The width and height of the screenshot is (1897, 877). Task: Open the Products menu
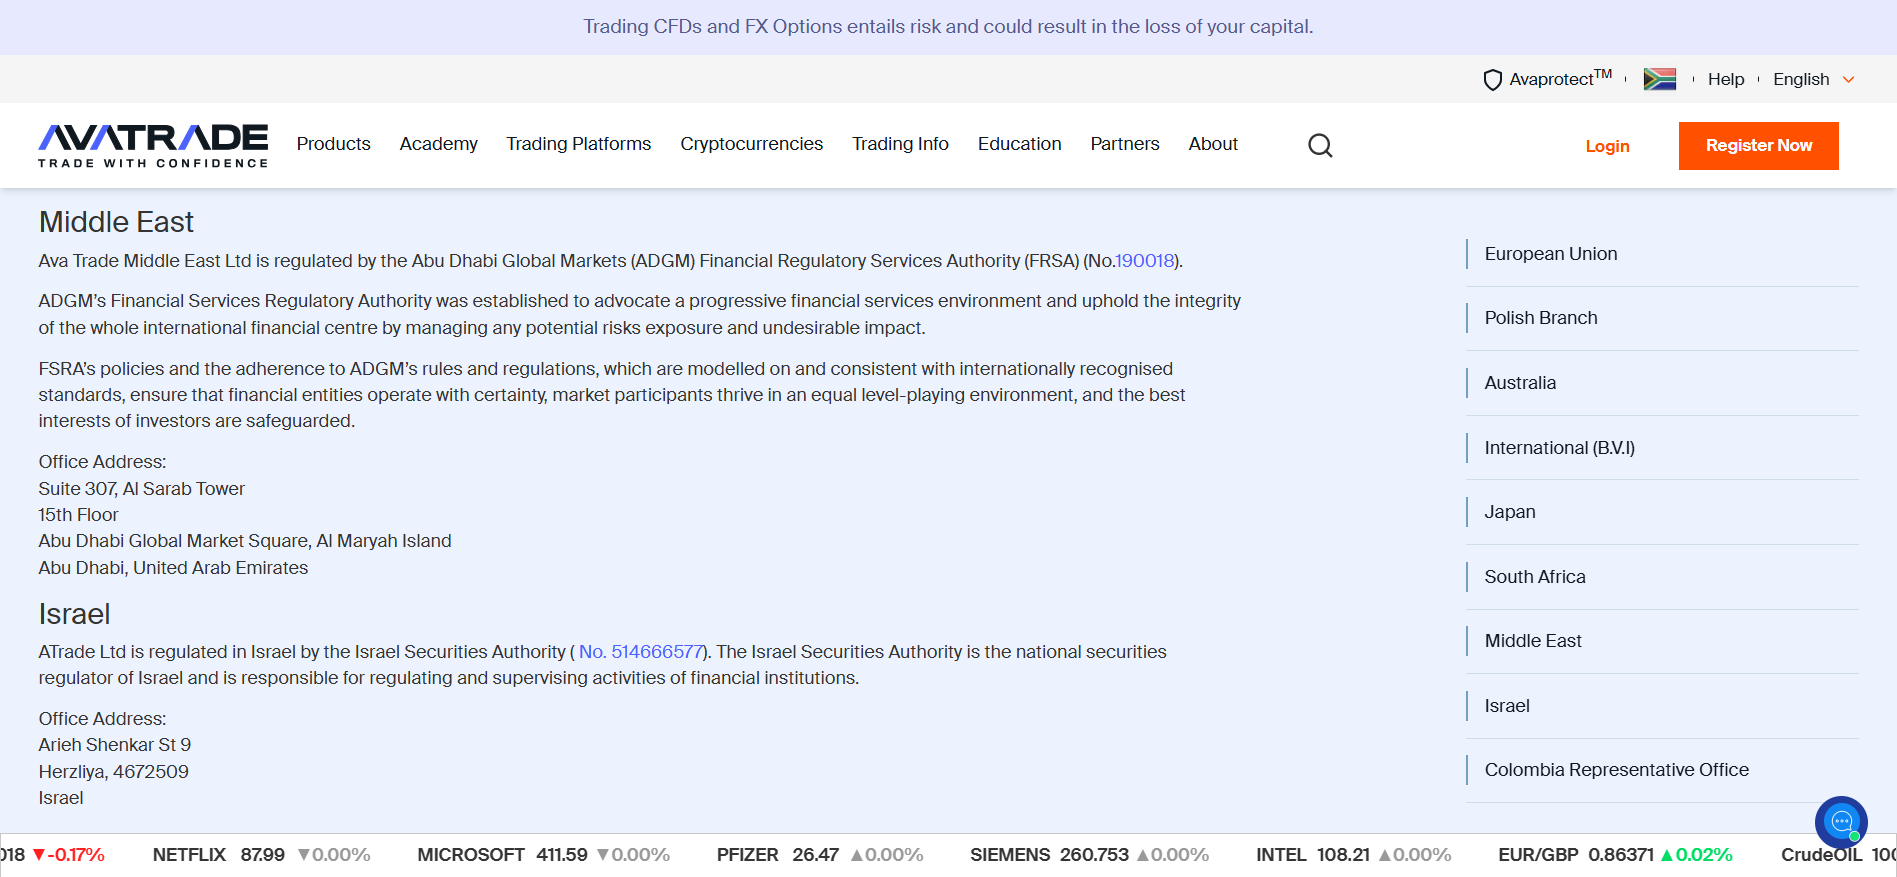334,144
